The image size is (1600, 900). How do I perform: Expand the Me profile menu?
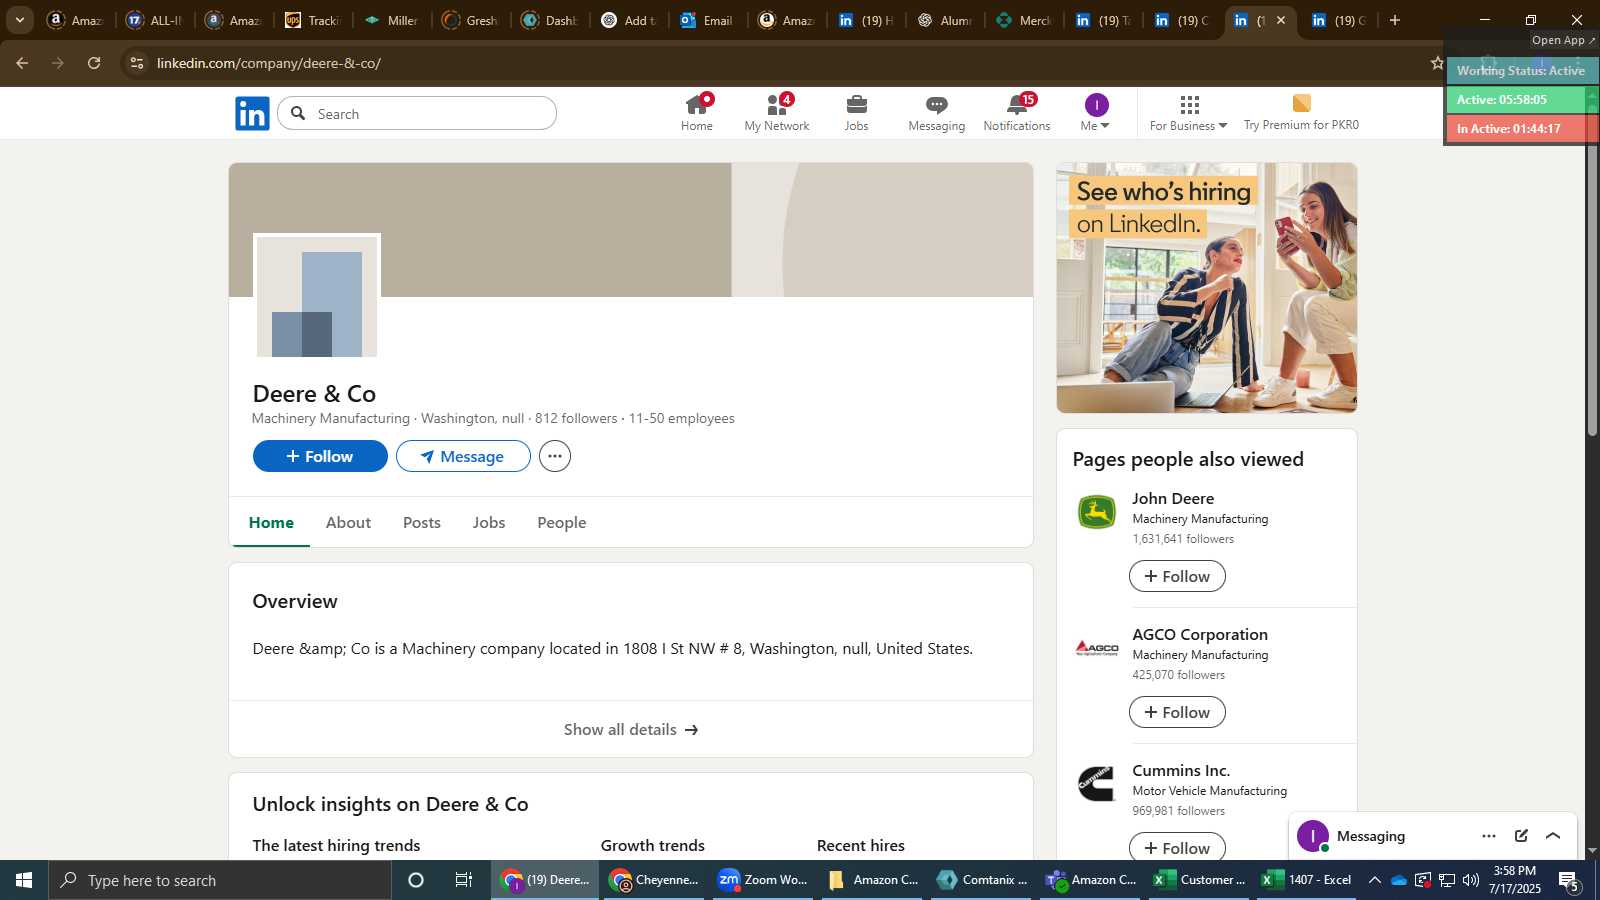(1096, 113)
